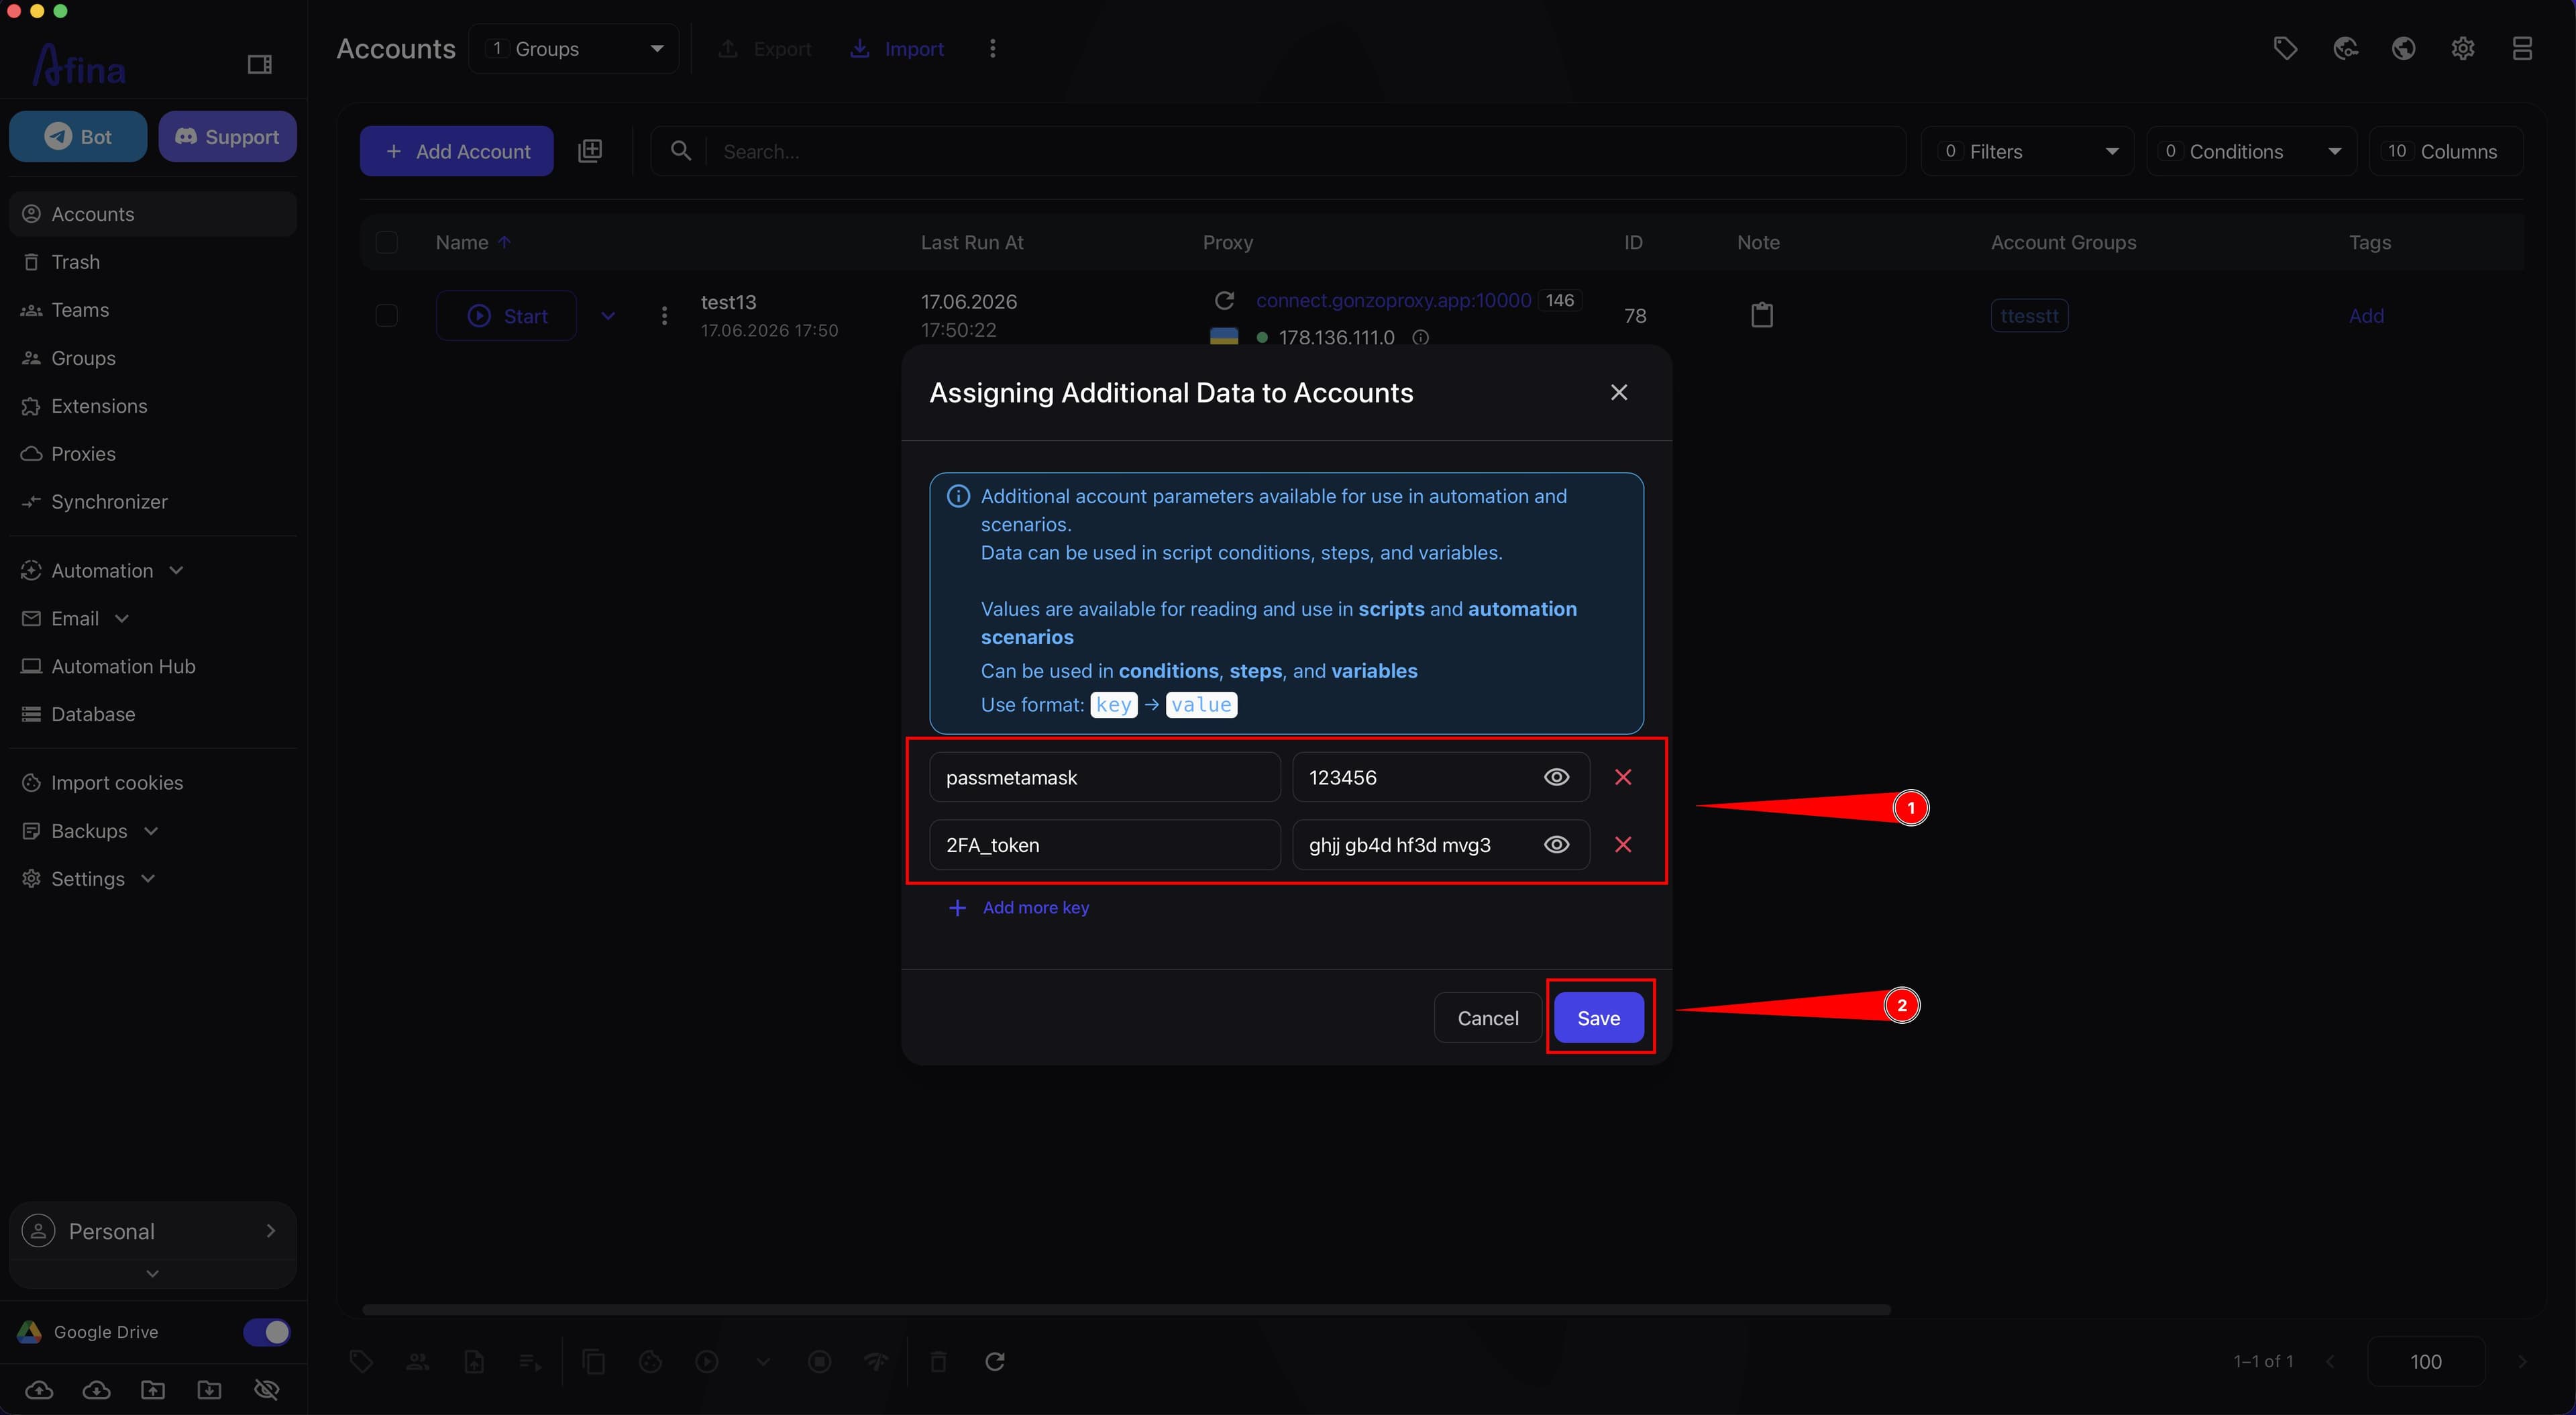Click the hidden eye icon at bottom left
2576x1415 pixels.
pos(267,1390)
